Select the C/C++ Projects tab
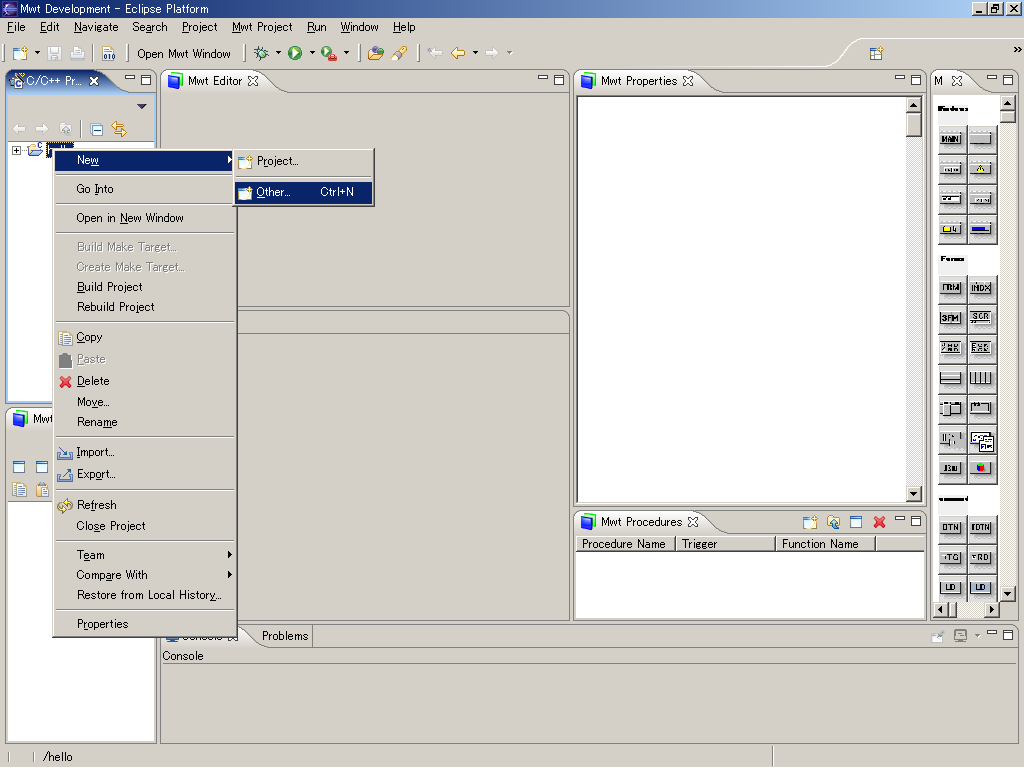The image size is (1024, 768). 55,81
